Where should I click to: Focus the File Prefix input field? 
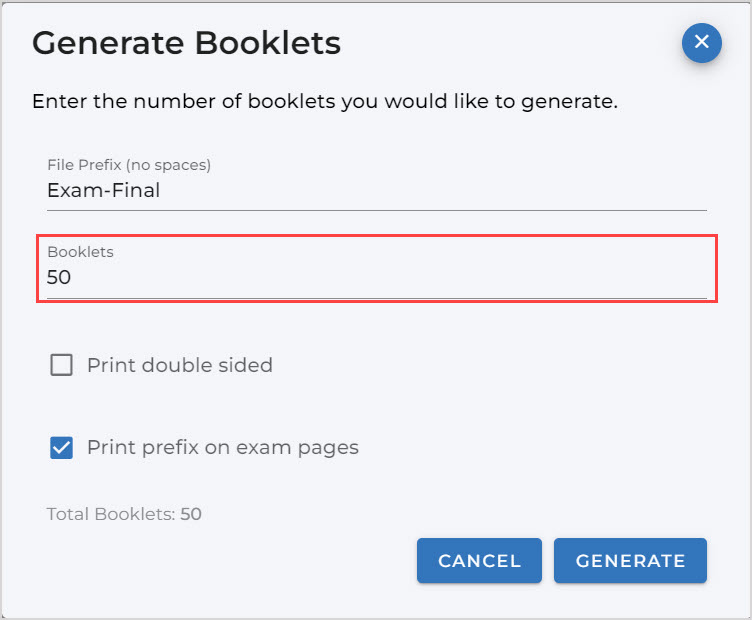(x=376, y=190)
